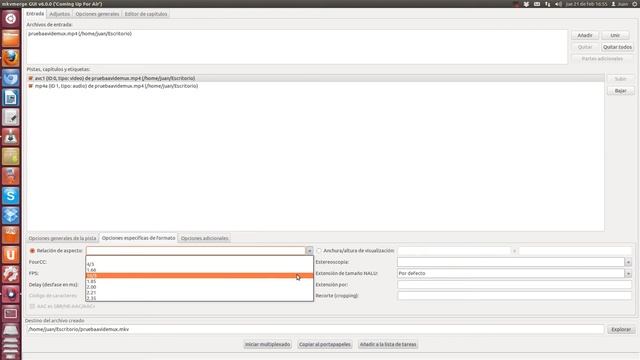Switch to the Adjuntos tab

coord(60,14)
